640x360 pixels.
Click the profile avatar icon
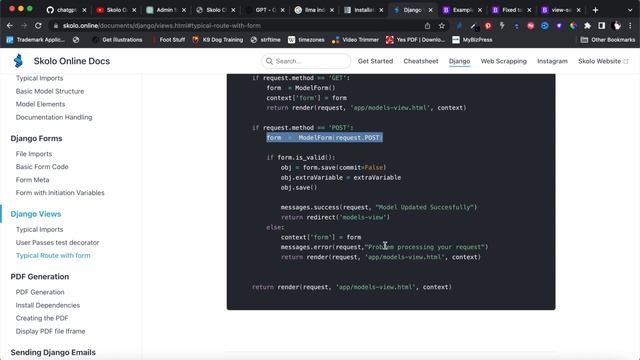[x=617, y=26]
